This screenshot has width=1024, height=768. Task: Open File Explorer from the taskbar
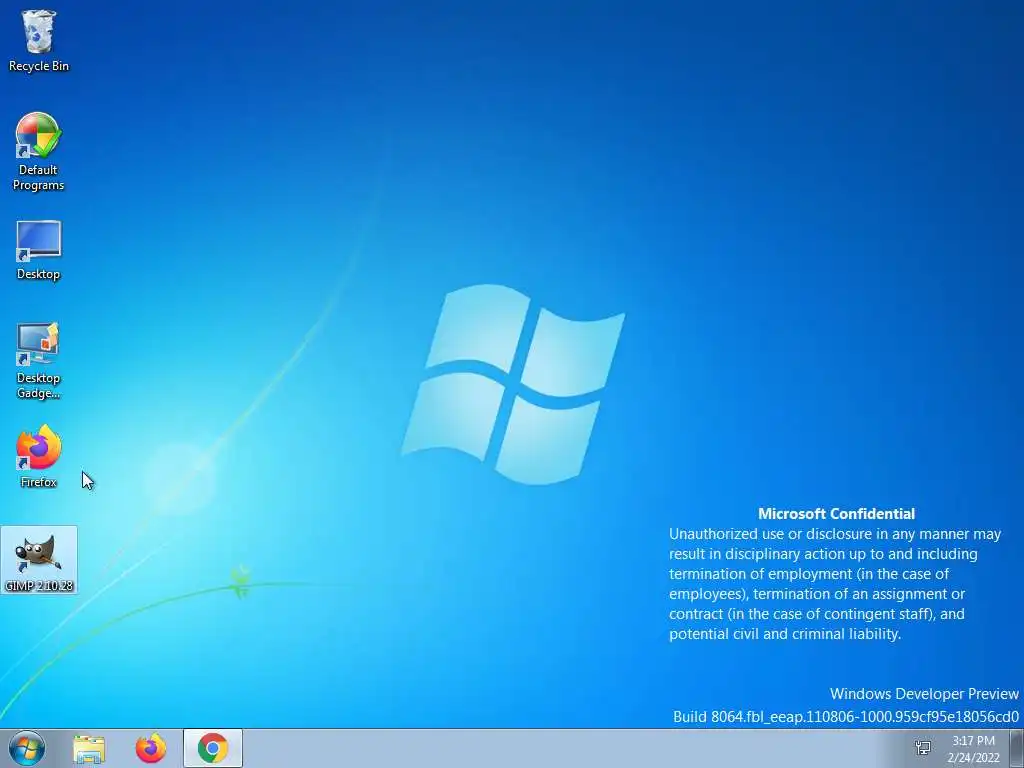click(x=89, y=749)
